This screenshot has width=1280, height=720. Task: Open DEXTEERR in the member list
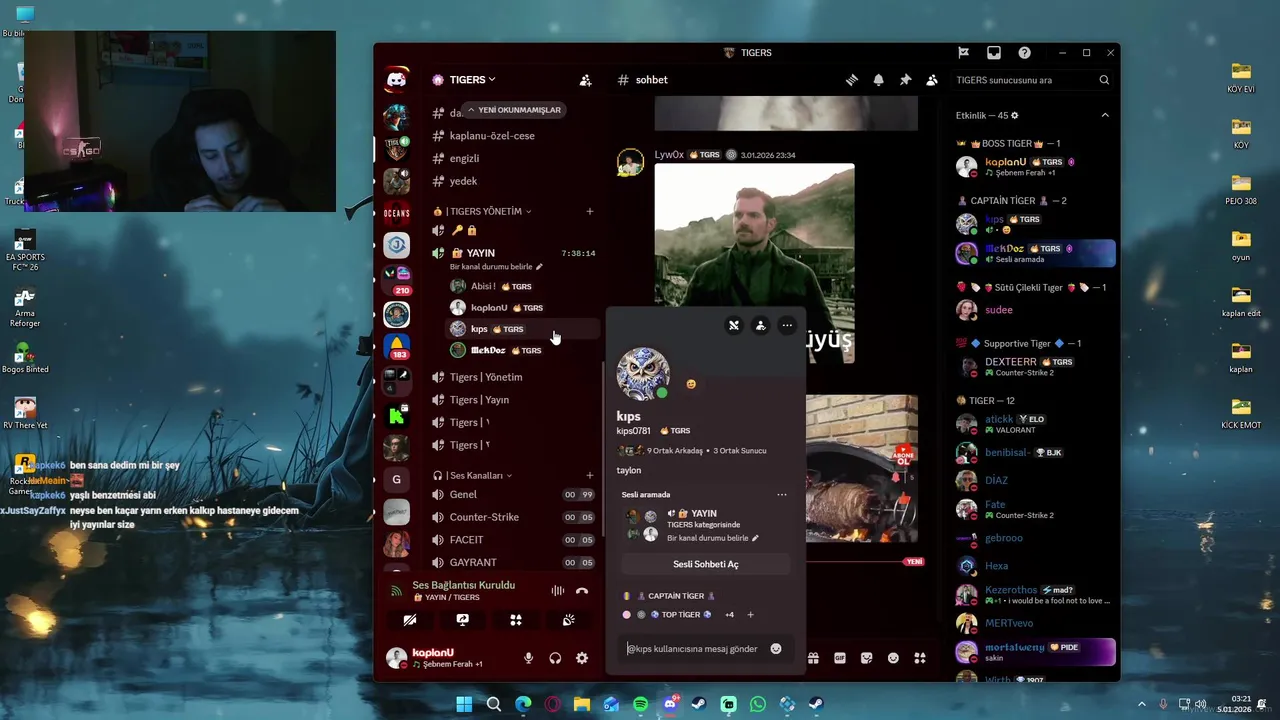pyautogui.click(x=1034, y=367)
